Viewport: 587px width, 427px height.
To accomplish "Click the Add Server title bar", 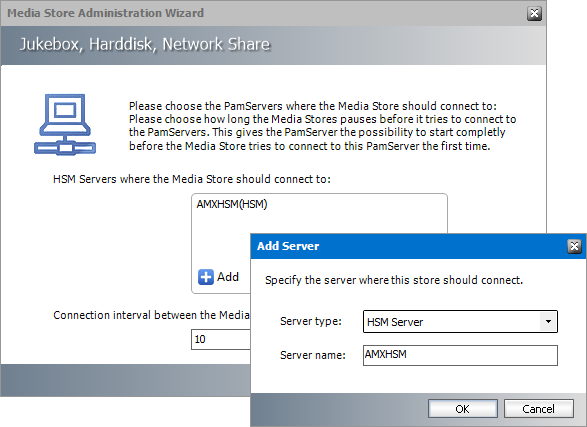I will pos(408,246).
